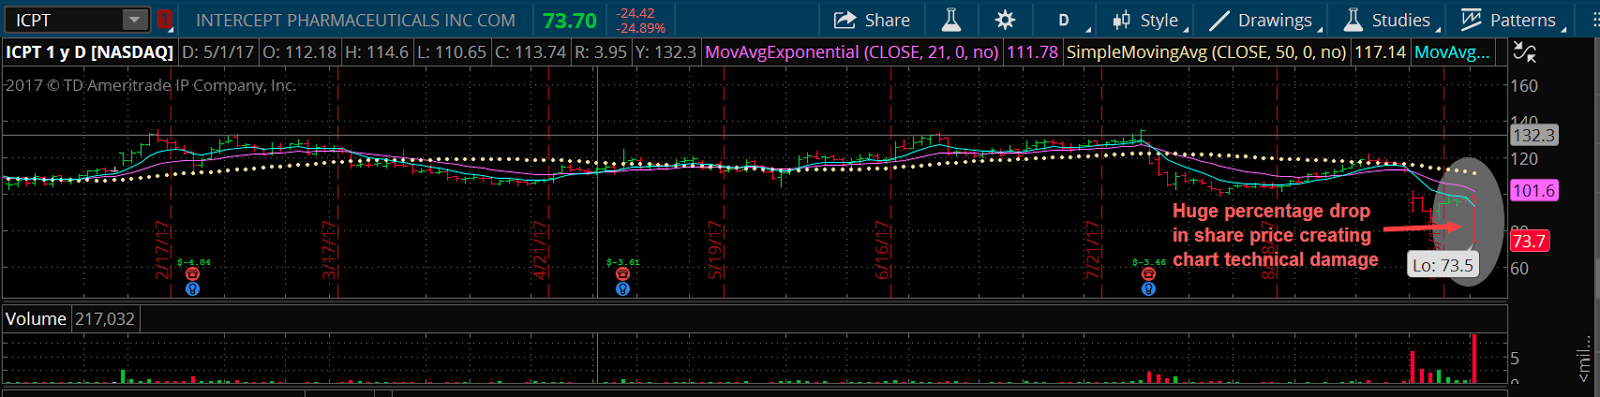Image resolution: width=1600 pixels, height=397 pixels.
Task: Click the 160 price axis label
Action: point(1524,86)
